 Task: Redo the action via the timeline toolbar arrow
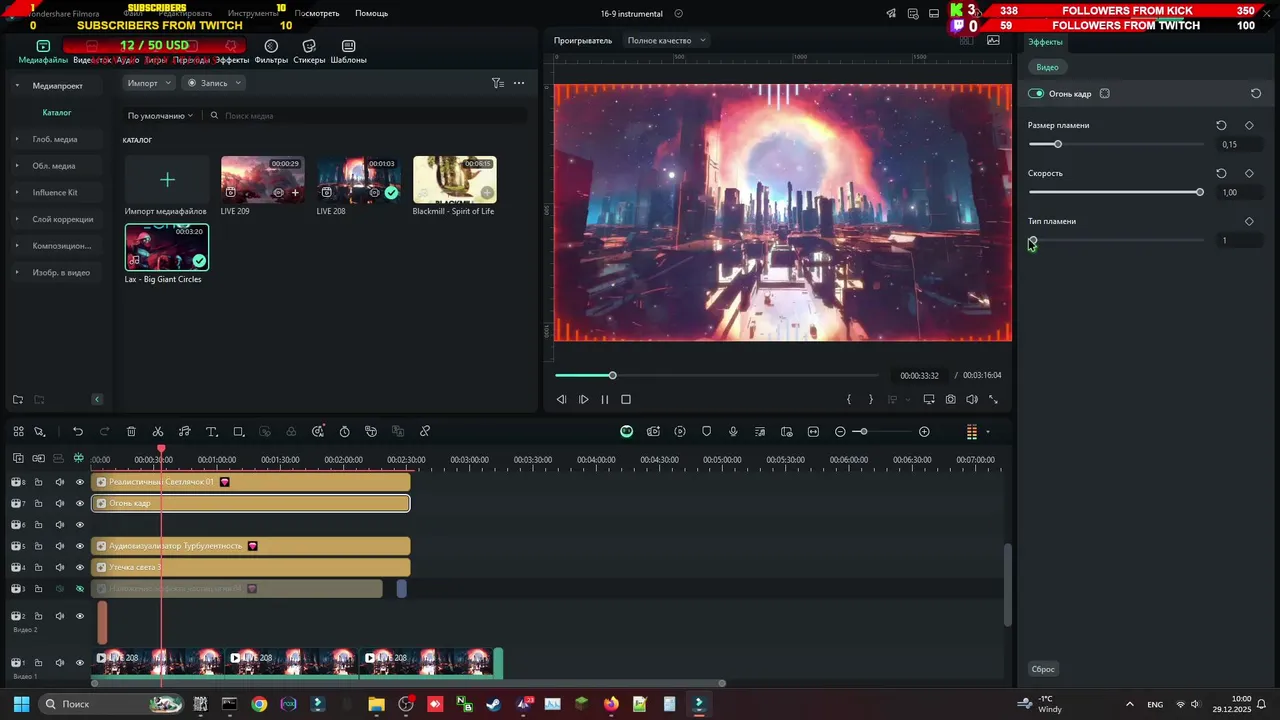(x=105, y=432)
